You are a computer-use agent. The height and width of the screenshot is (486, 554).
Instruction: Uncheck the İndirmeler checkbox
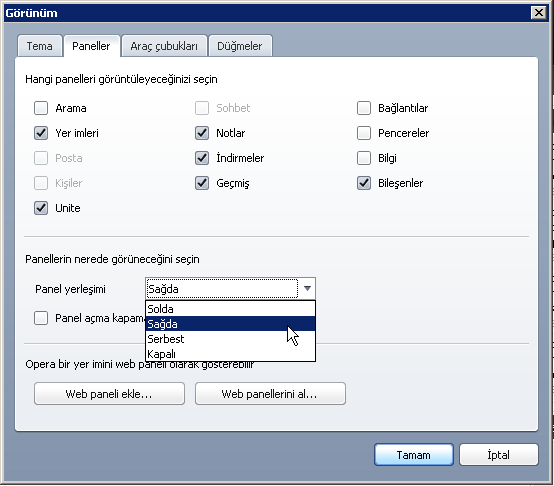click(x=202, y=158)
